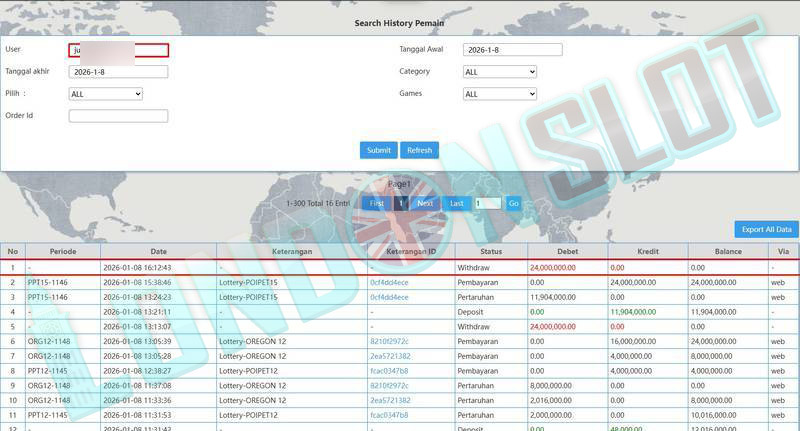Focus the Order Id text box
The height and width of the screenshot is (431, 800).
(x=118, y=116)
